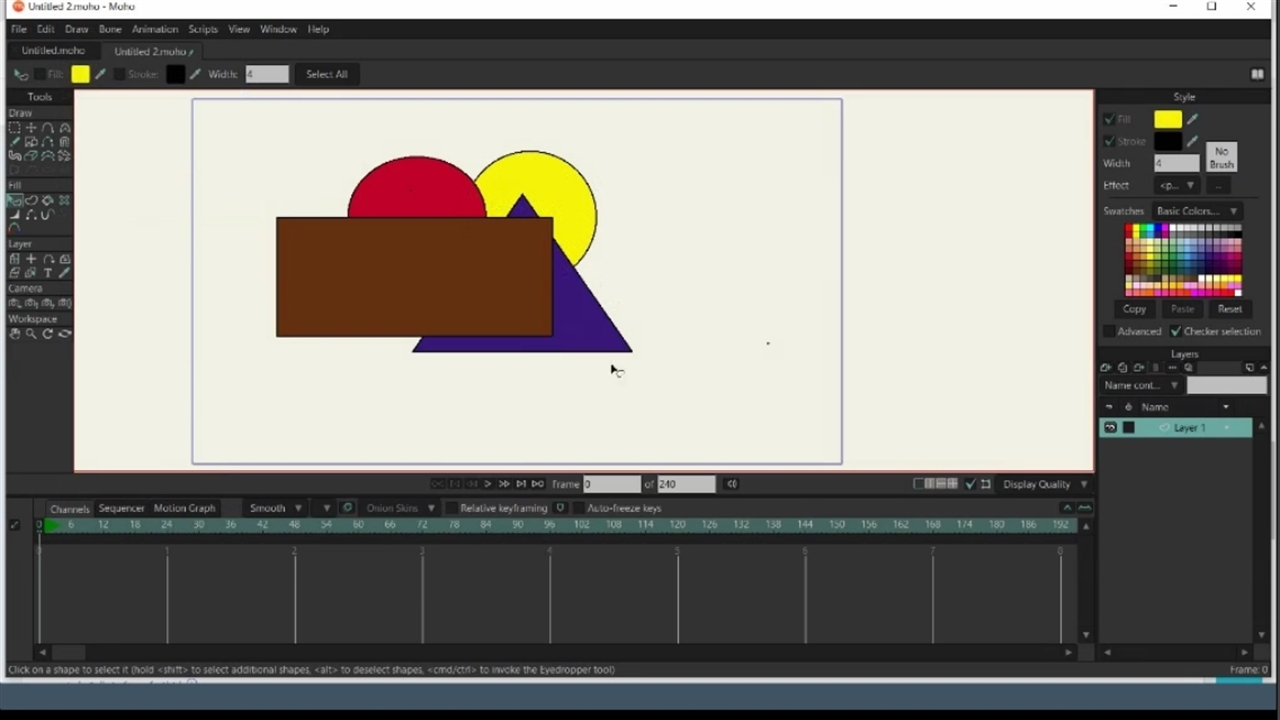
Task: Select the Freehand drawing tool
Action: (14, 142)
